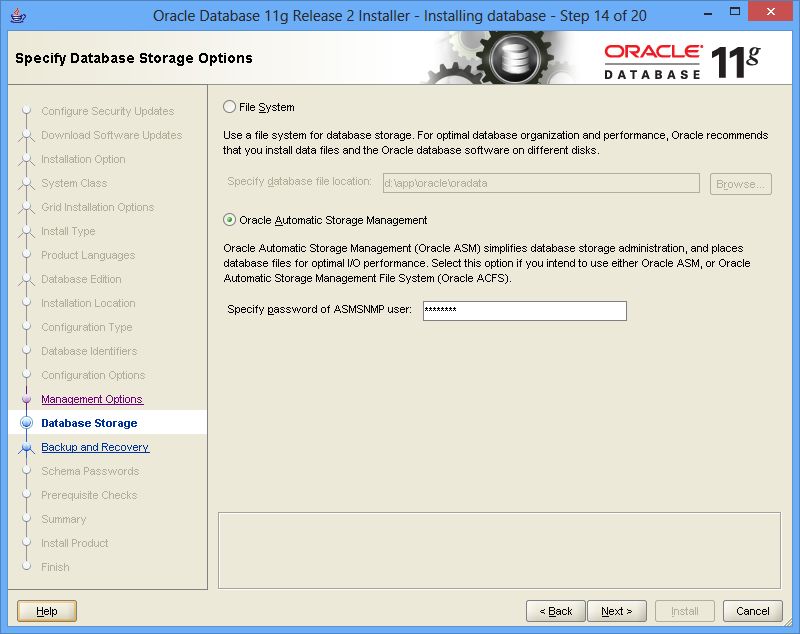This screenshot has height=634, width=800.
Task: Click the Grid Installation Options step
Action: 97,207
